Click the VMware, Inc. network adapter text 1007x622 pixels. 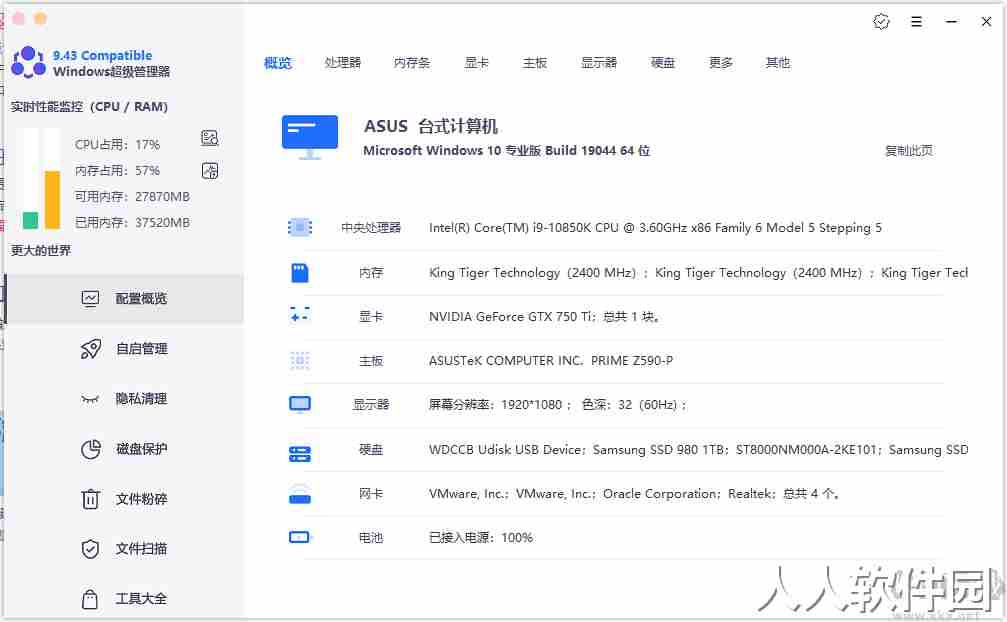pos(634,494)
